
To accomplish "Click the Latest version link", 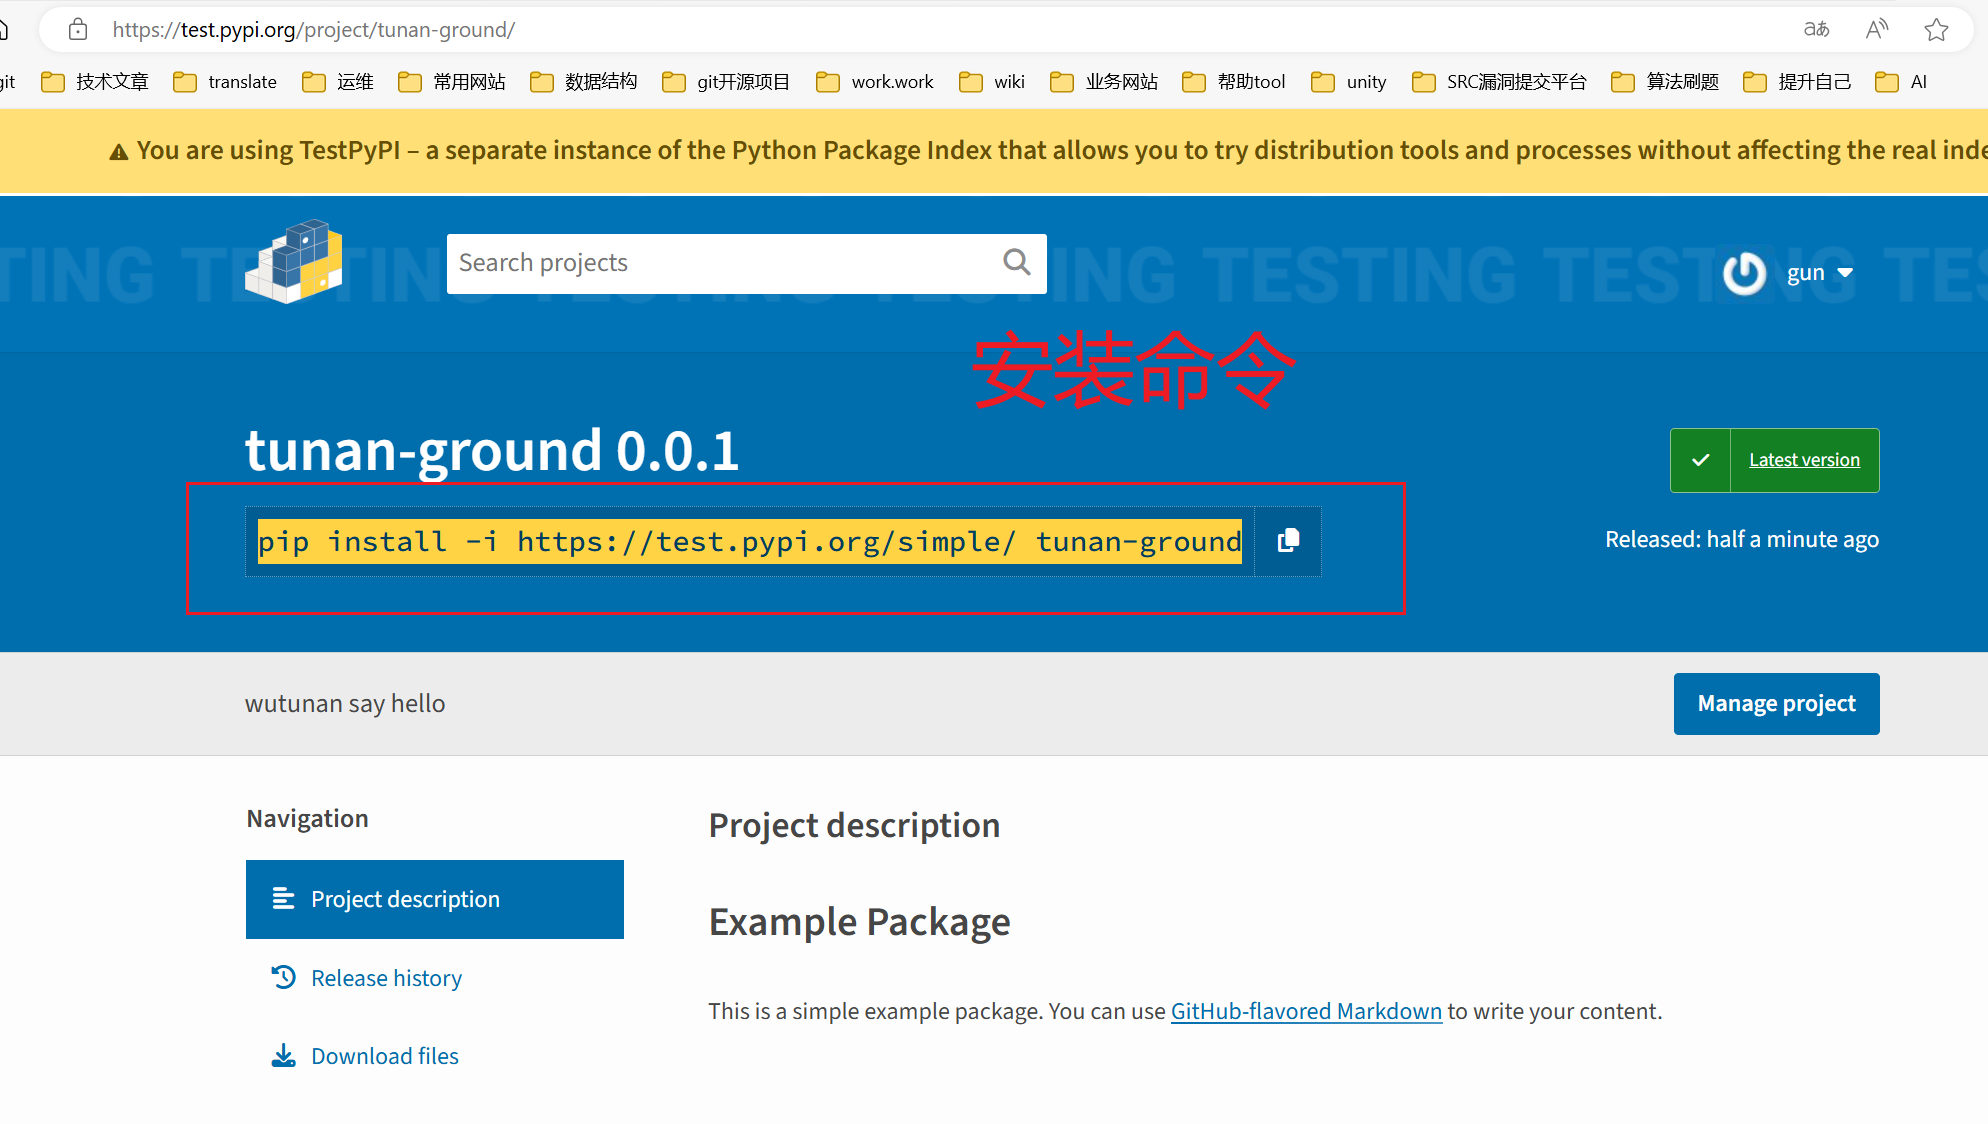I will point(1804,460).
